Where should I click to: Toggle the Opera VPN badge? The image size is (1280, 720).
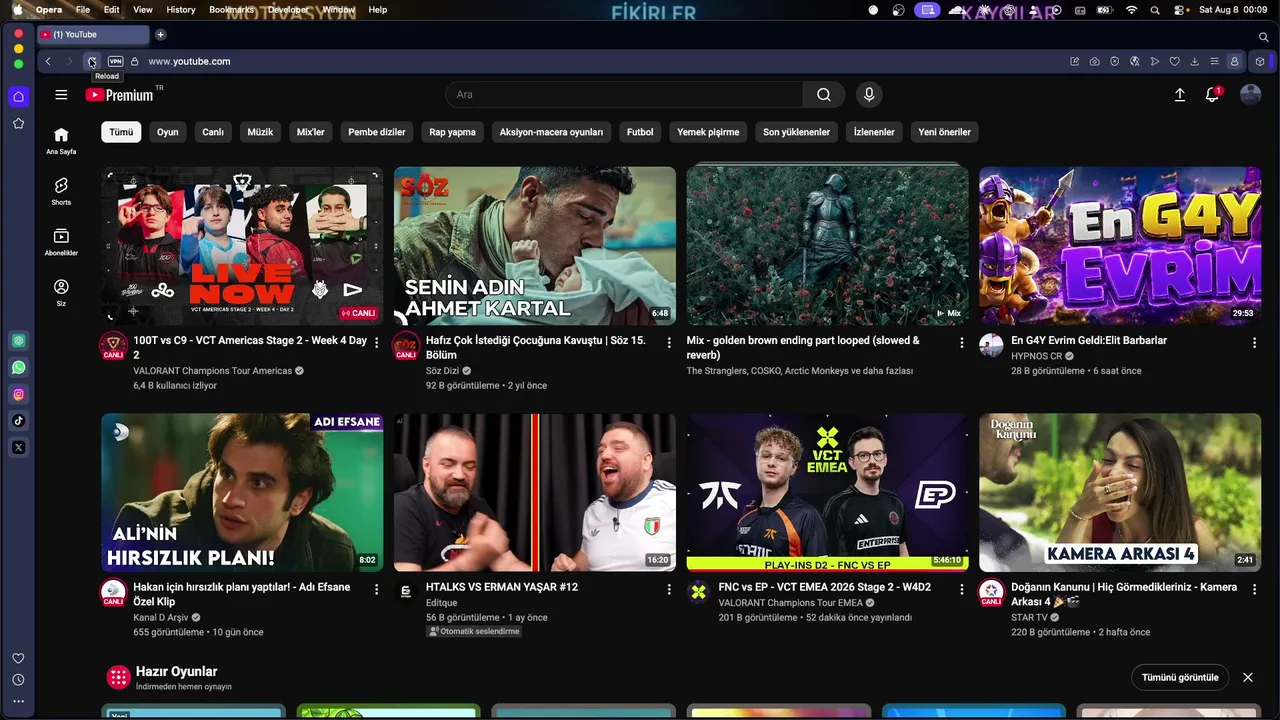point(115,61)
